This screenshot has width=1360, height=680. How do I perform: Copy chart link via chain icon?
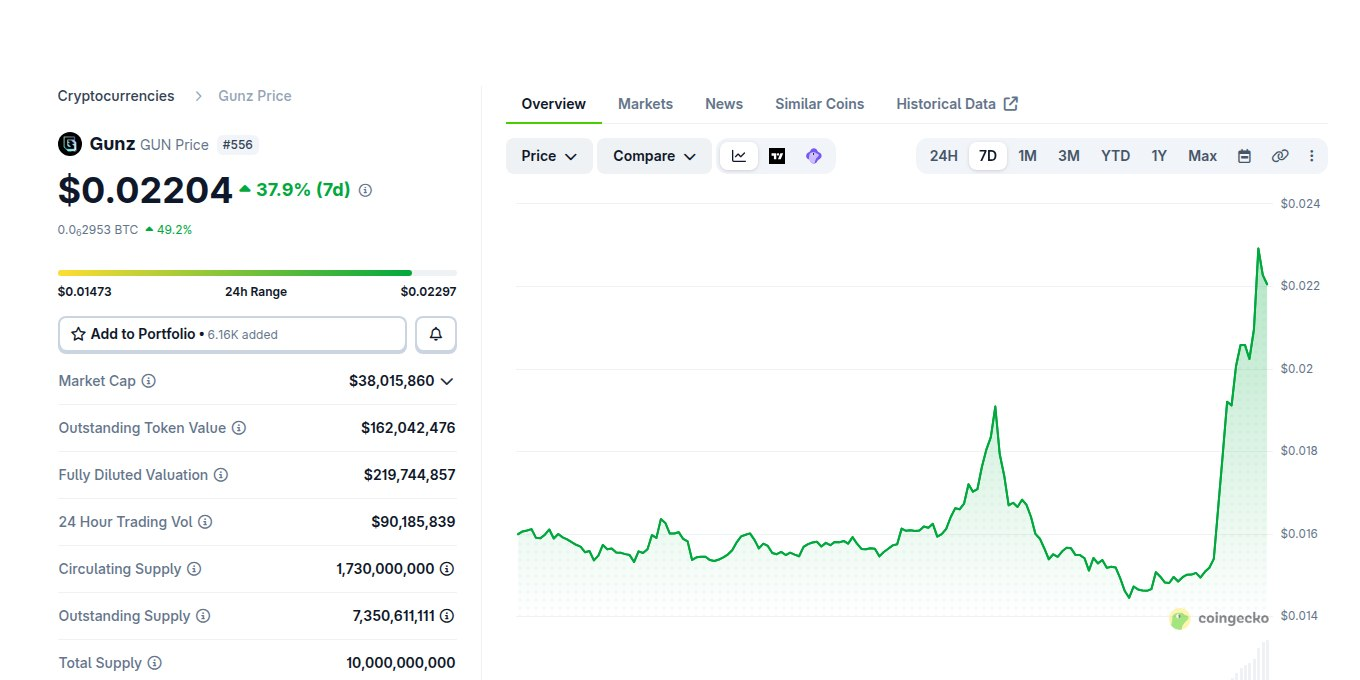(x=1280, y=156)
